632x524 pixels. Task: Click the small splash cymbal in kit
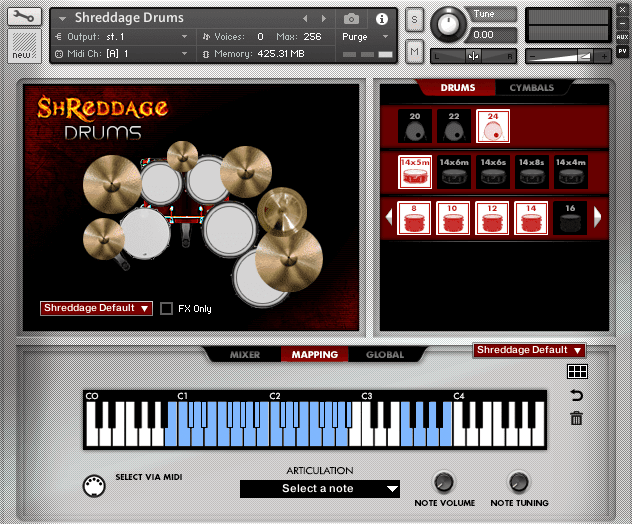(x=183, y=156)
